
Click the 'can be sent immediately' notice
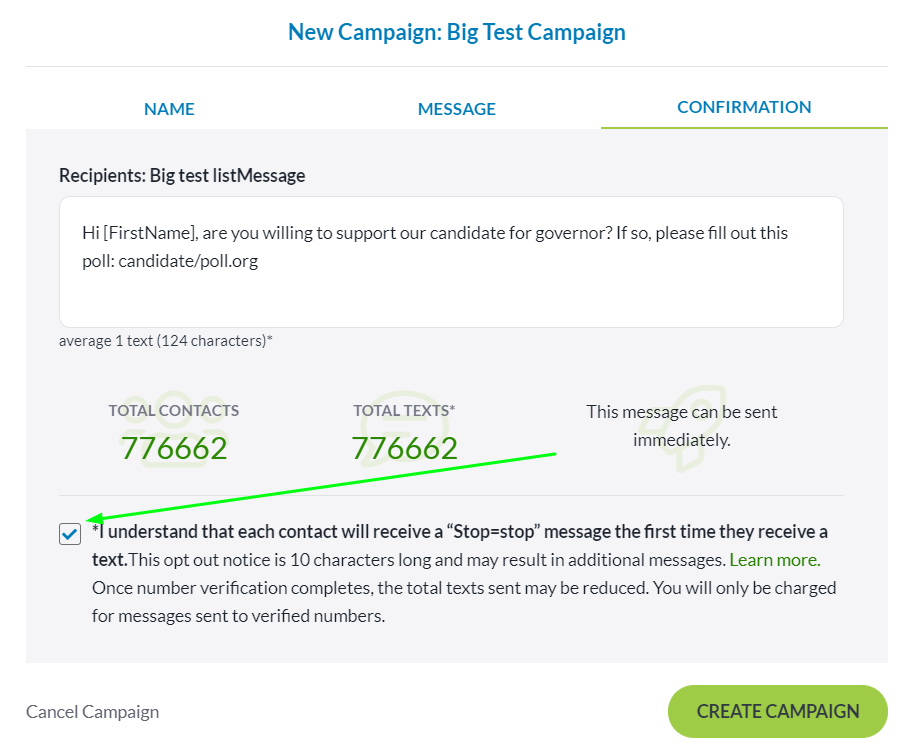point(681,425)
